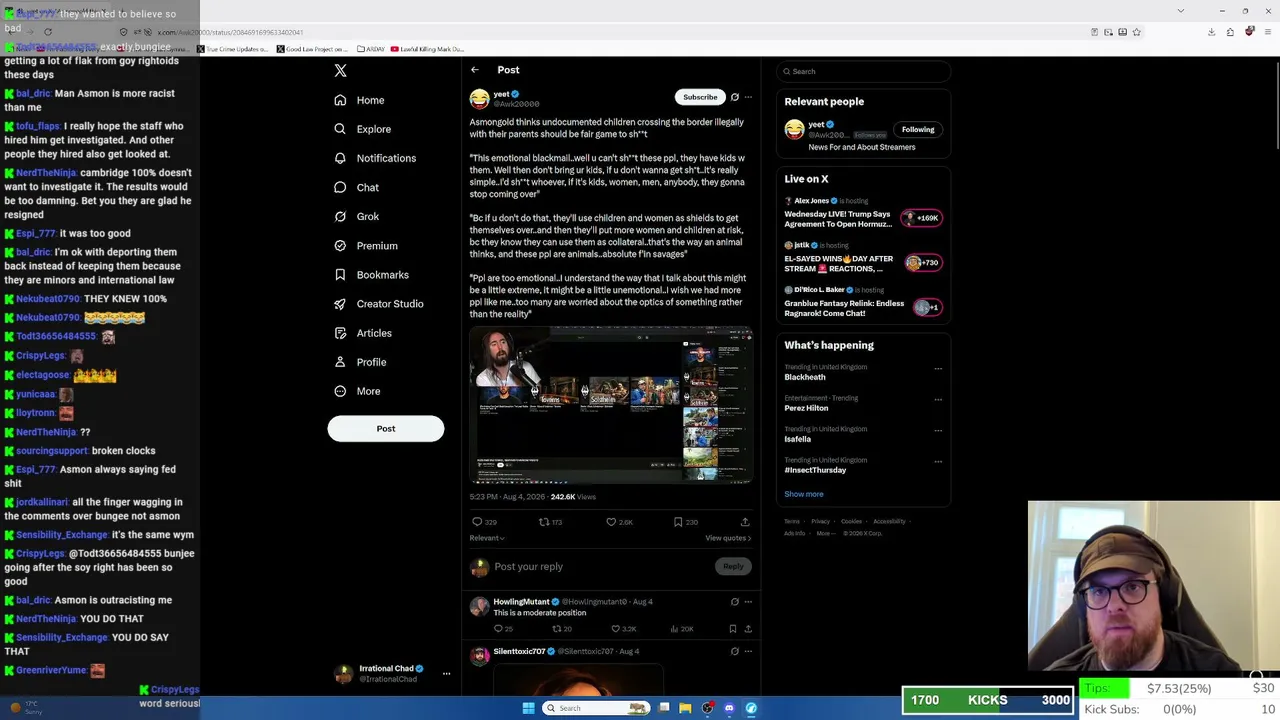Open Creator Studio from the sidebar
The height and width of the screenshot is (720, 1280).
coord(378,304)
